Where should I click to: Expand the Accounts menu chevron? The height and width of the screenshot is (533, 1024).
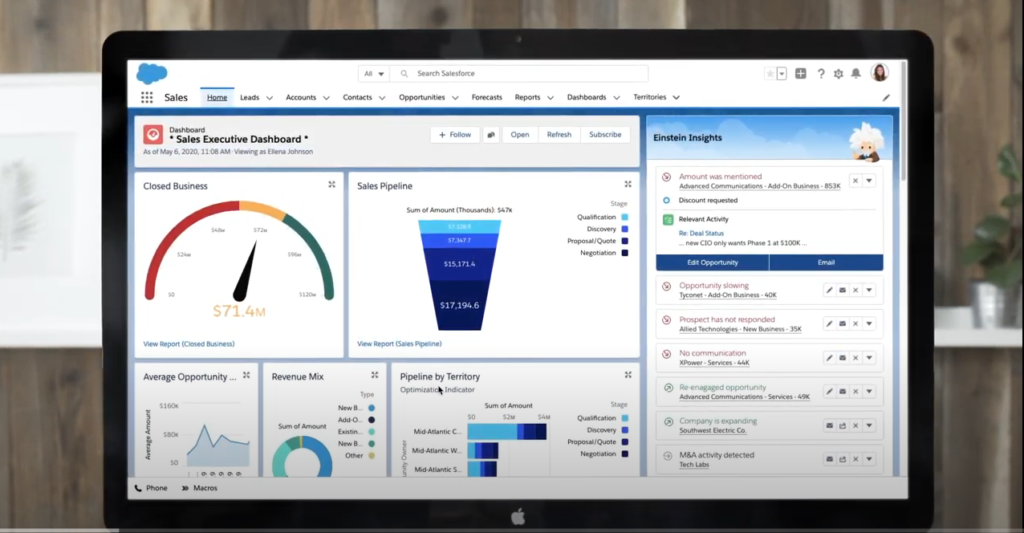pyautogui.click(x=326, y=98)
